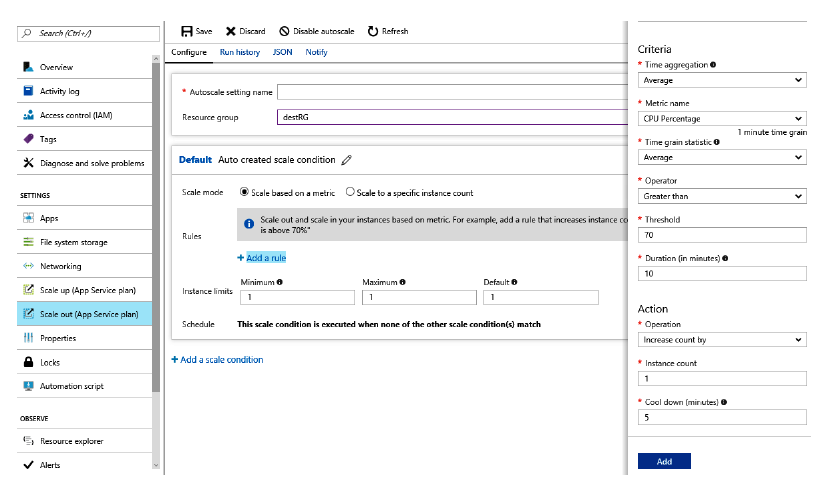Open the Operation dropdown under Action
Viewport: 826px width, 489px height.
[x=721, y=340]
